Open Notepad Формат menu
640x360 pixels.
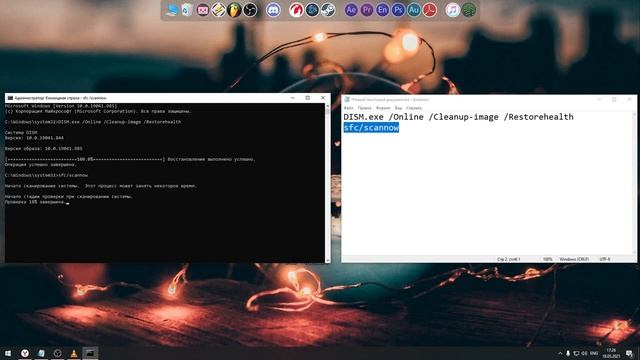[383, 108]
